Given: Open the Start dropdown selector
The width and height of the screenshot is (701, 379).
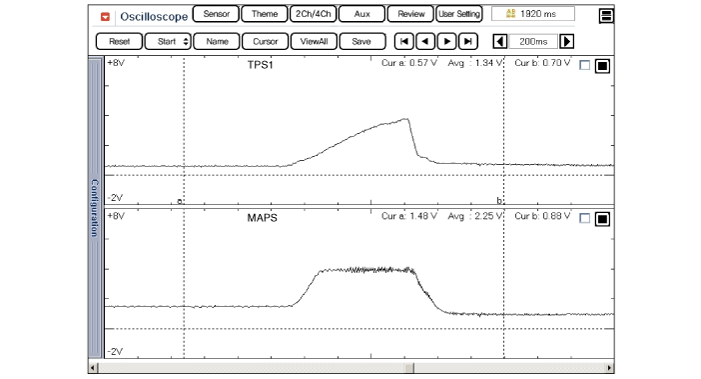Looking at the screenshot, I should (x=168, y=42).
